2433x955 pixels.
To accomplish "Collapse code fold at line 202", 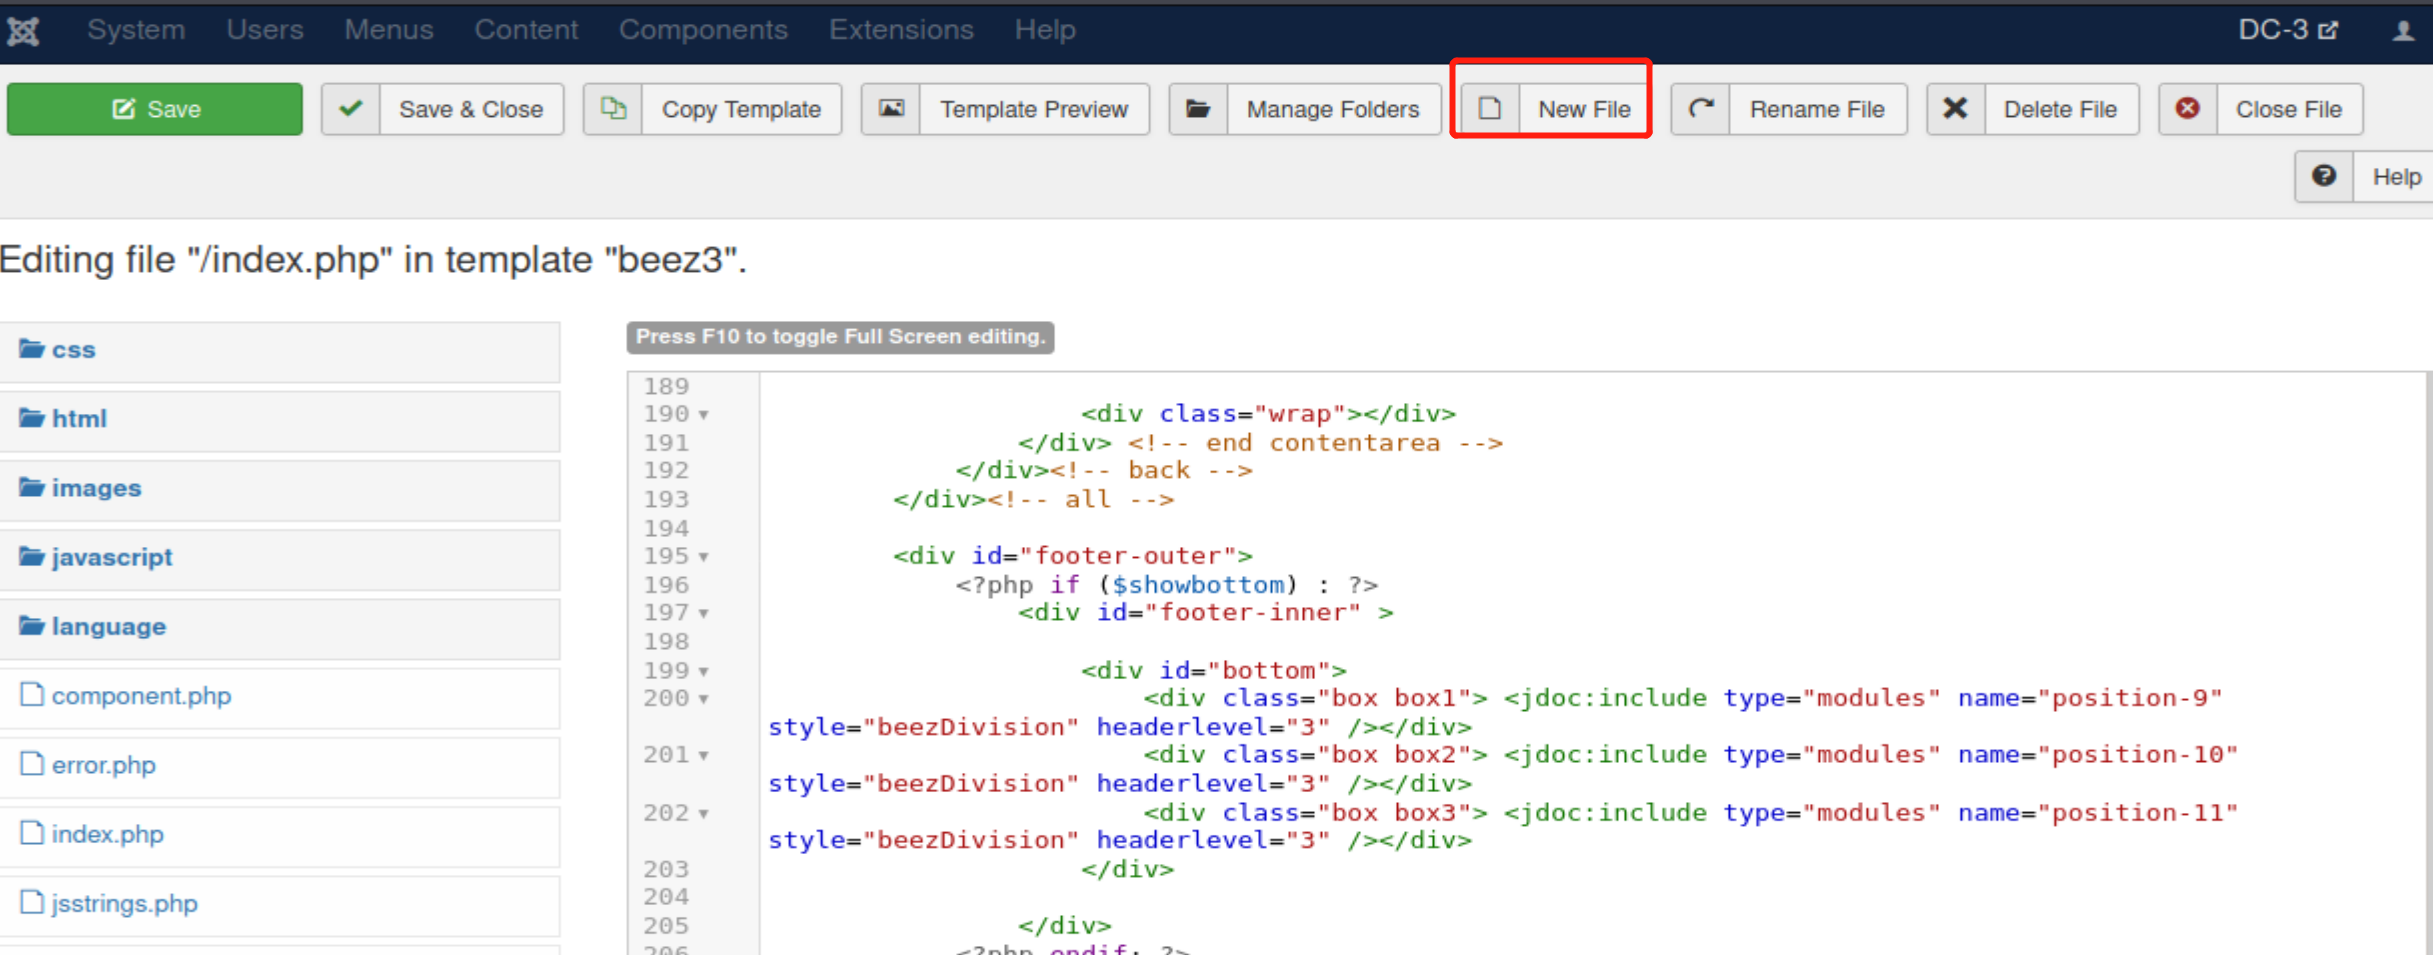I will pyautogui.click(x=704, y=814).
